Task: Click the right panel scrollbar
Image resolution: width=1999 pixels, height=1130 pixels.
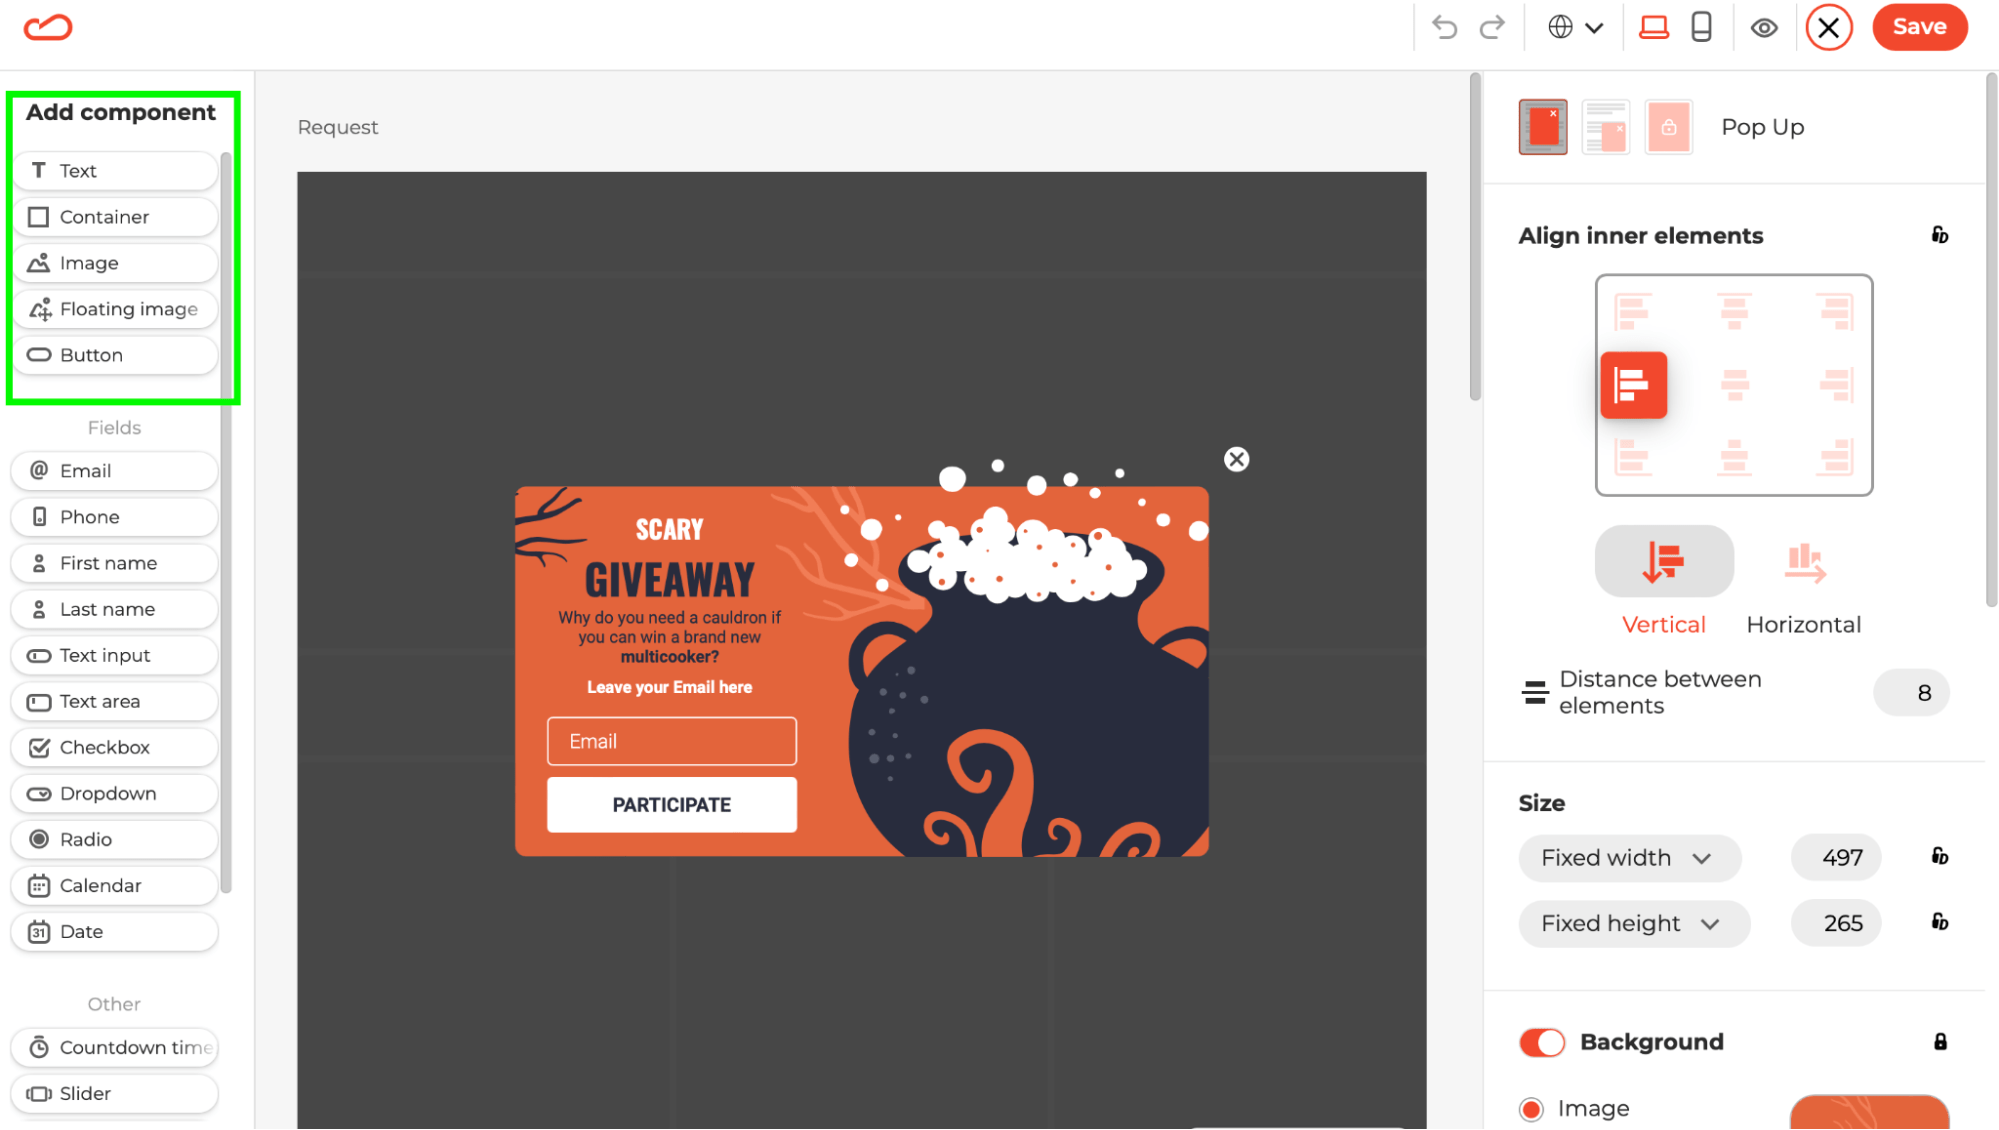Action: (x=1991, y=339)
